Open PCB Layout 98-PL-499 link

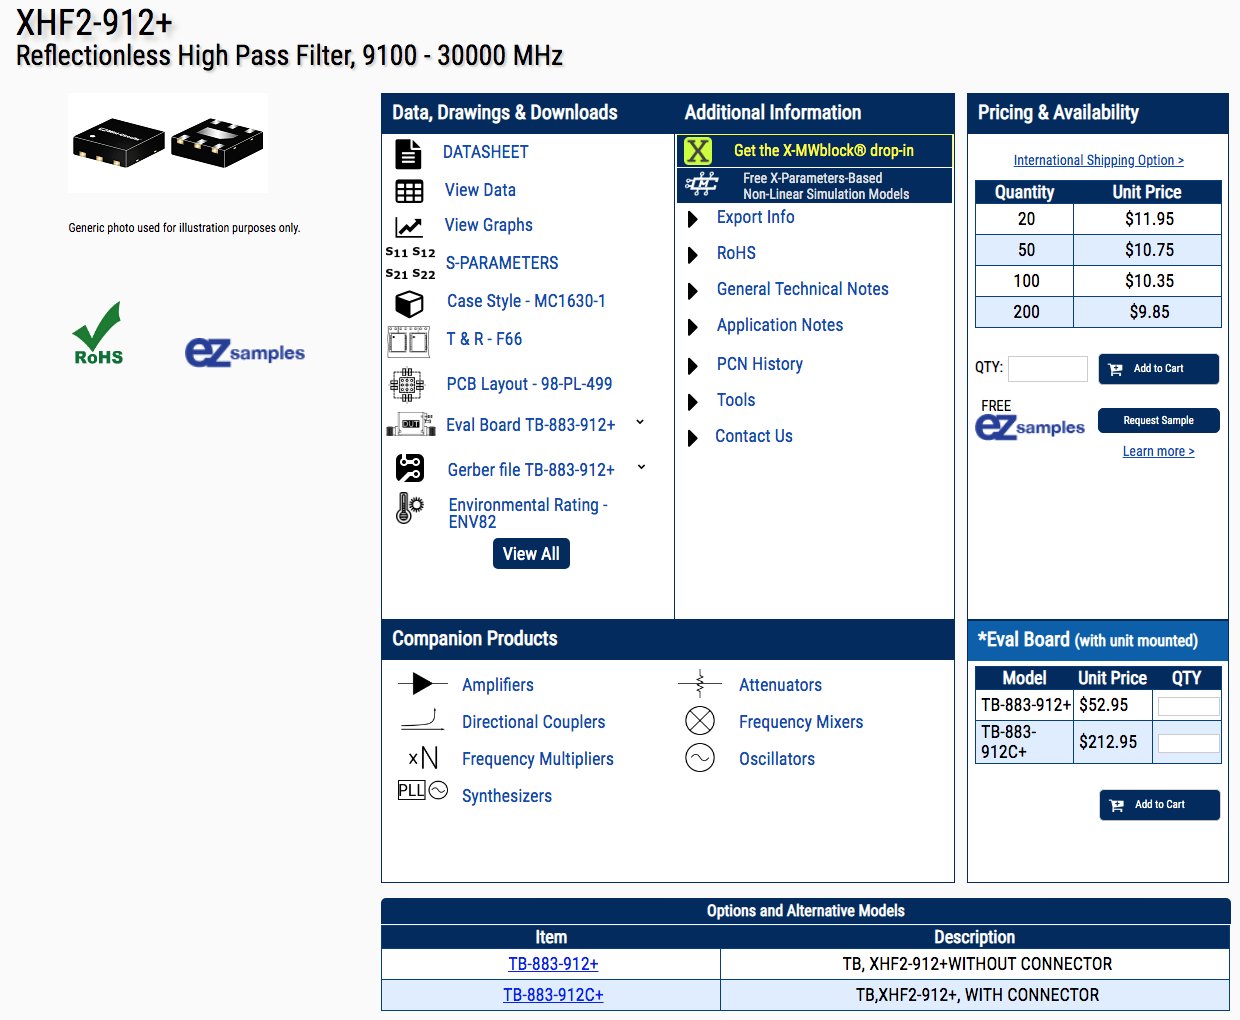tap(529, 384)
